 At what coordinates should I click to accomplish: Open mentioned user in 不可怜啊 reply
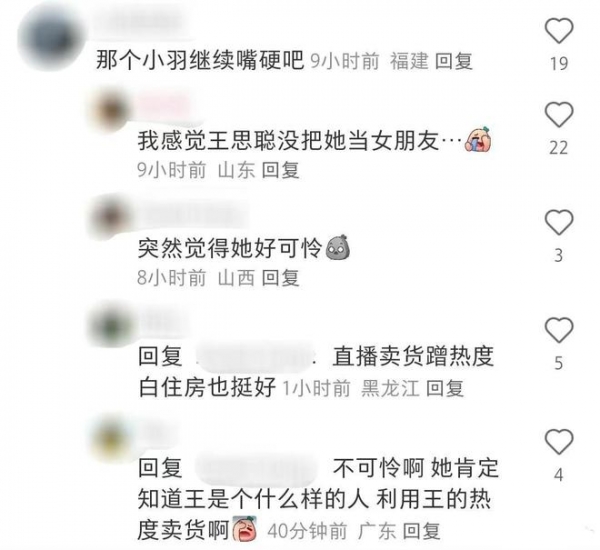[256, 468]
